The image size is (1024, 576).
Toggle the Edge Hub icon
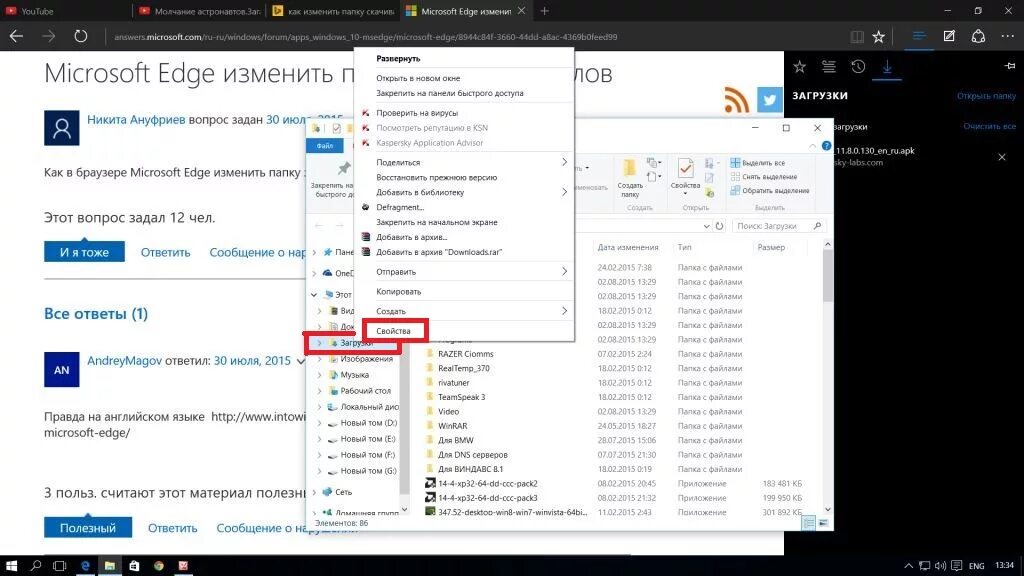click(918, 37)
